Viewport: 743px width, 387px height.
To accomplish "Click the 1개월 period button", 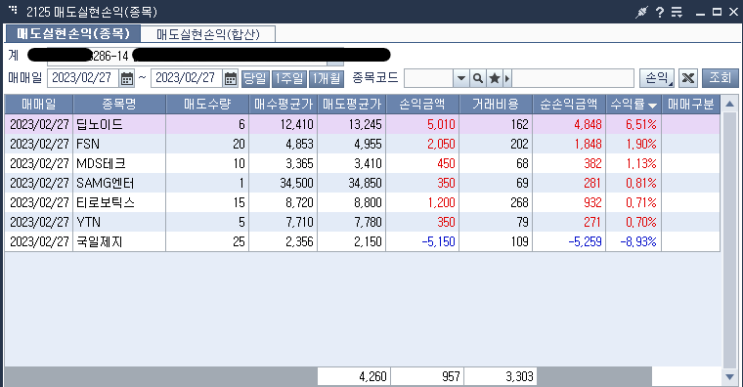I will click(x=326, y=78).
